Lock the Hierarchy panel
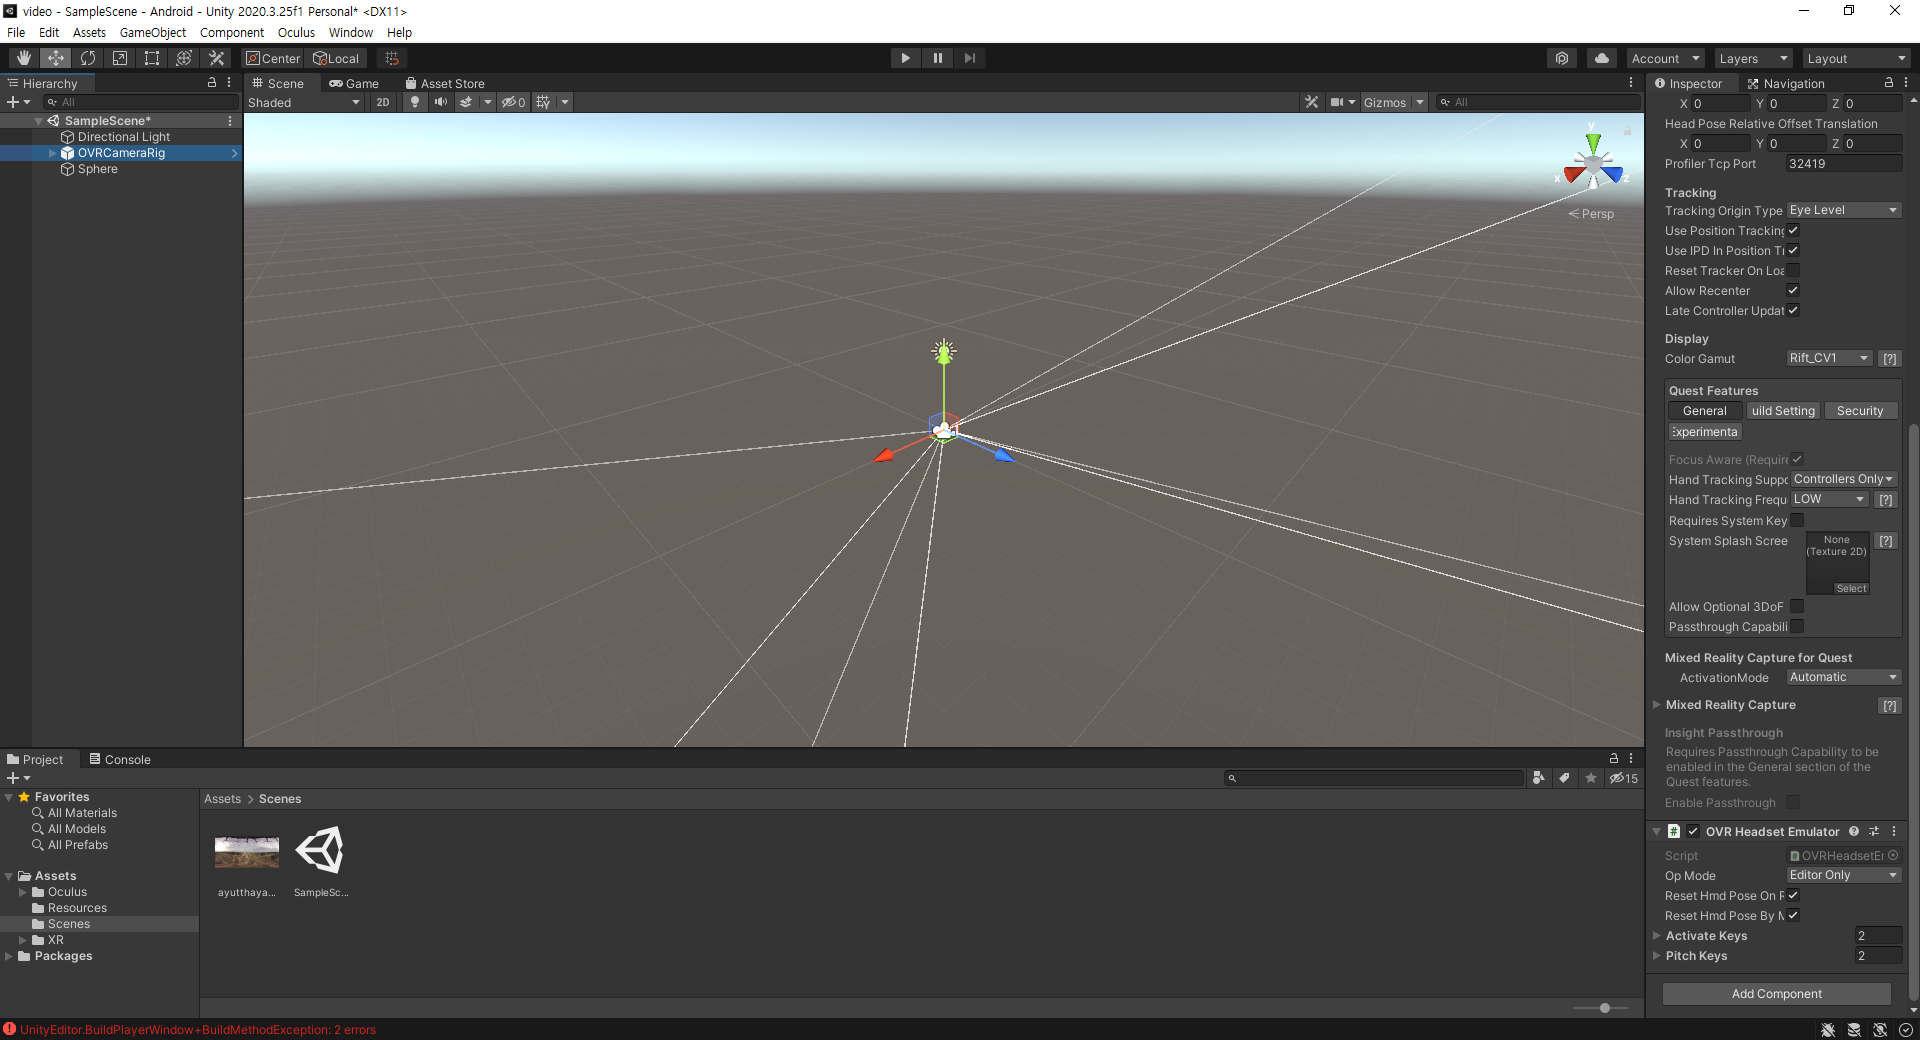This screenshot has height=1040, width=1920. [211, 83]
